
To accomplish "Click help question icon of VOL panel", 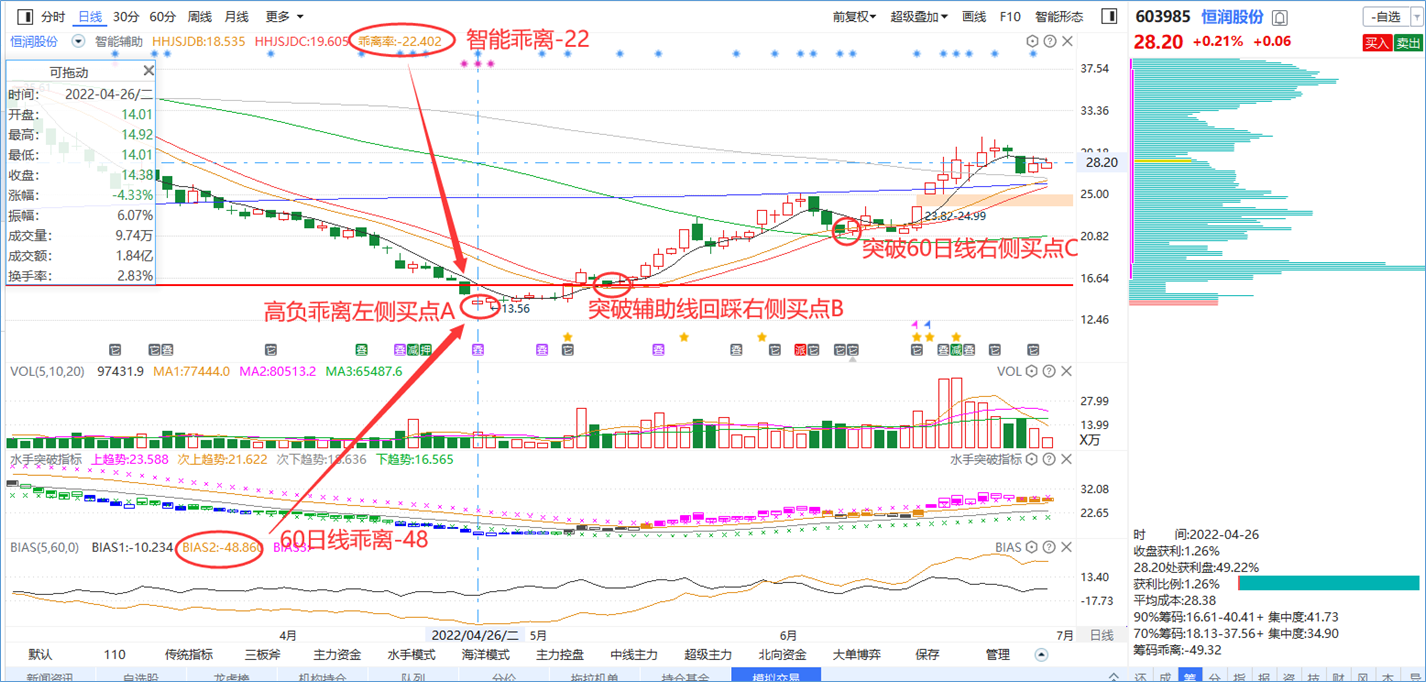I will (x=1049, y=371).
